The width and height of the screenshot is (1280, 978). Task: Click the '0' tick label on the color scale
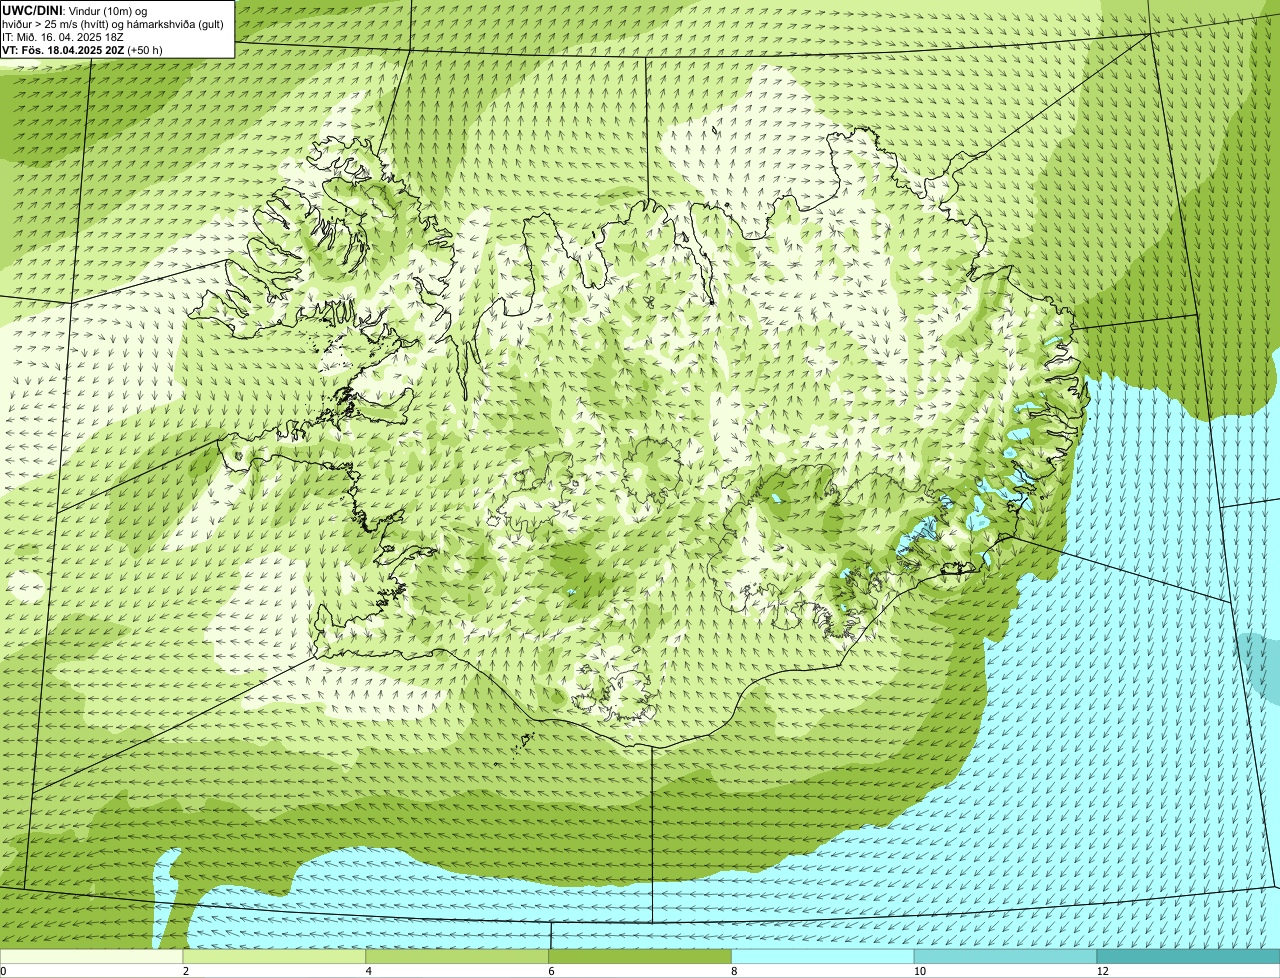coord(3,971)
